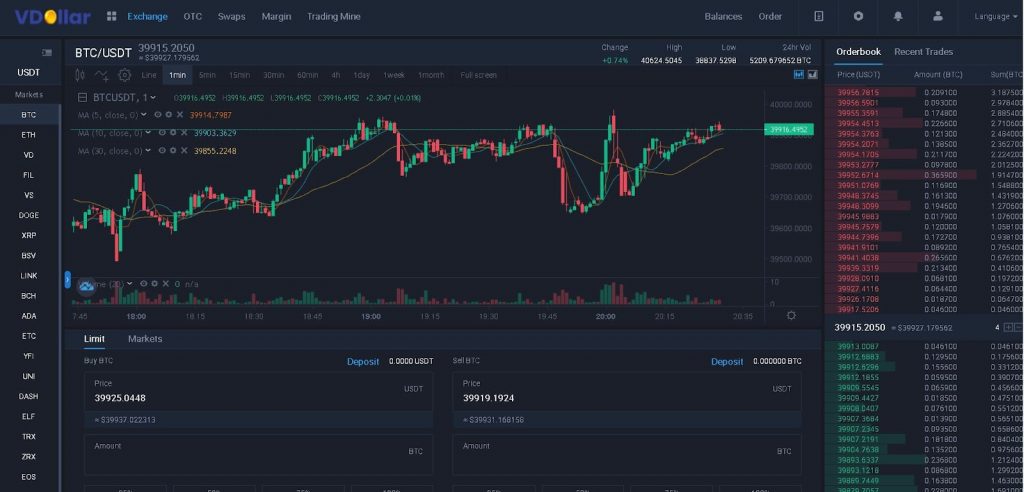Screen dimensions: 1024x492
Task: Click ask price 39956.7815 in orderbook
Action: tap(858, 93)
